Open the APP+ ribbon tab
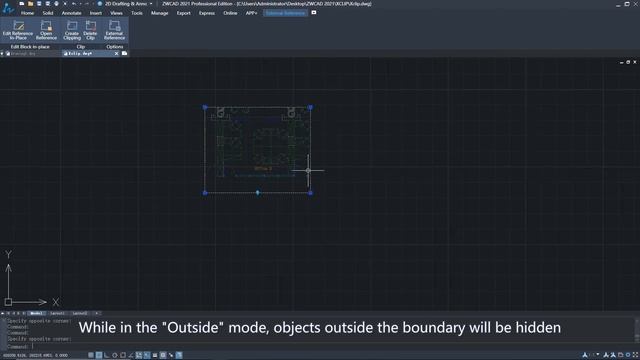The image size is (640, 360). (x=251, y=13)
